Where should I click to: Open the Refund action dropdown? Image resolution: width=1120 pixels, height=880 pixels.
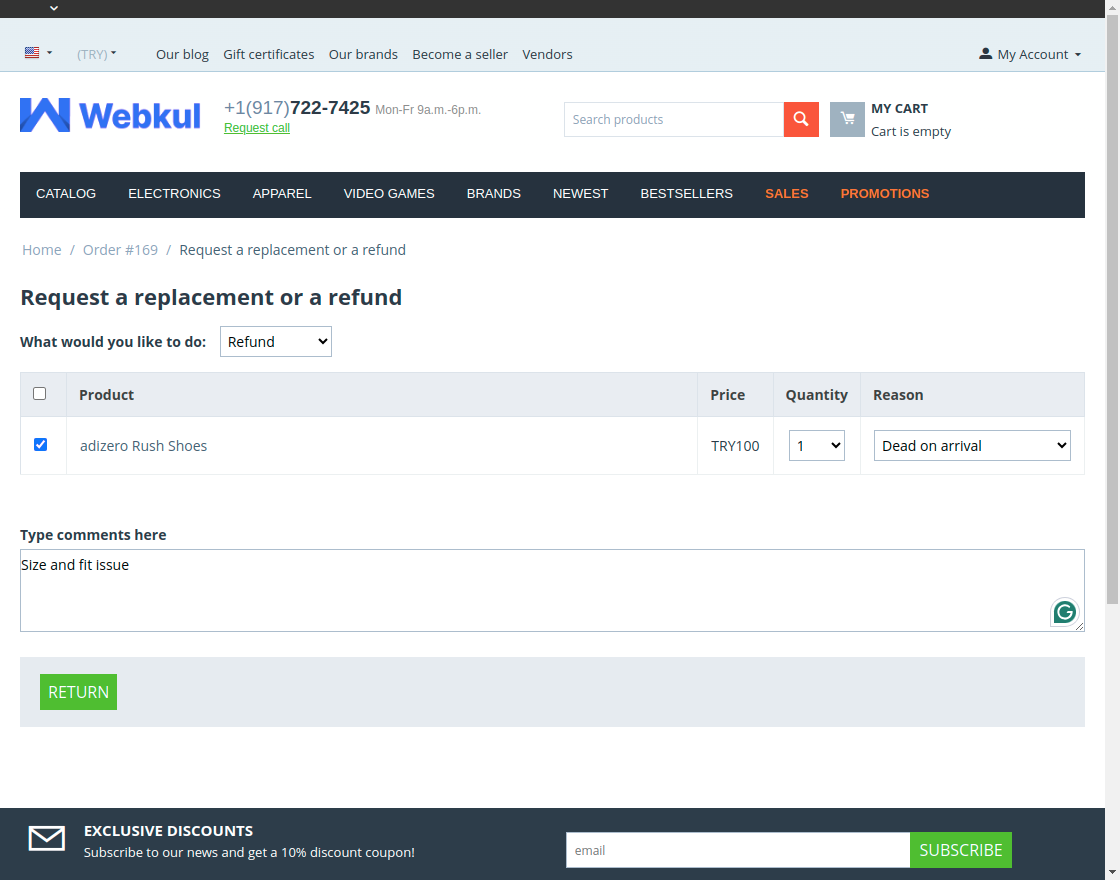[275, 341]
